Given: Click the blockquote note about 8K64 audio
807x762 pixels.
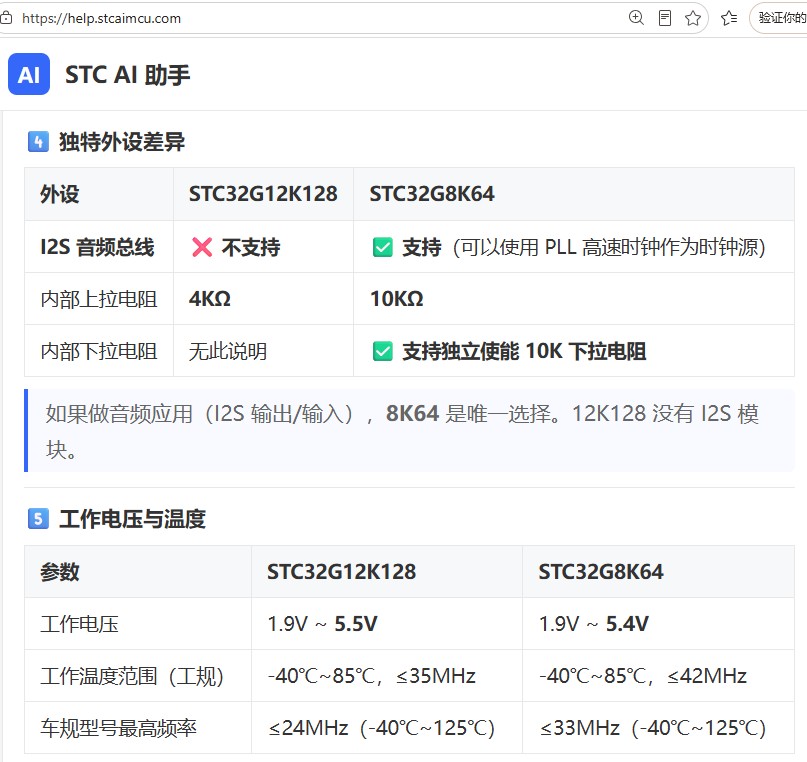Looking at the screenshot, I should [409, 431].
